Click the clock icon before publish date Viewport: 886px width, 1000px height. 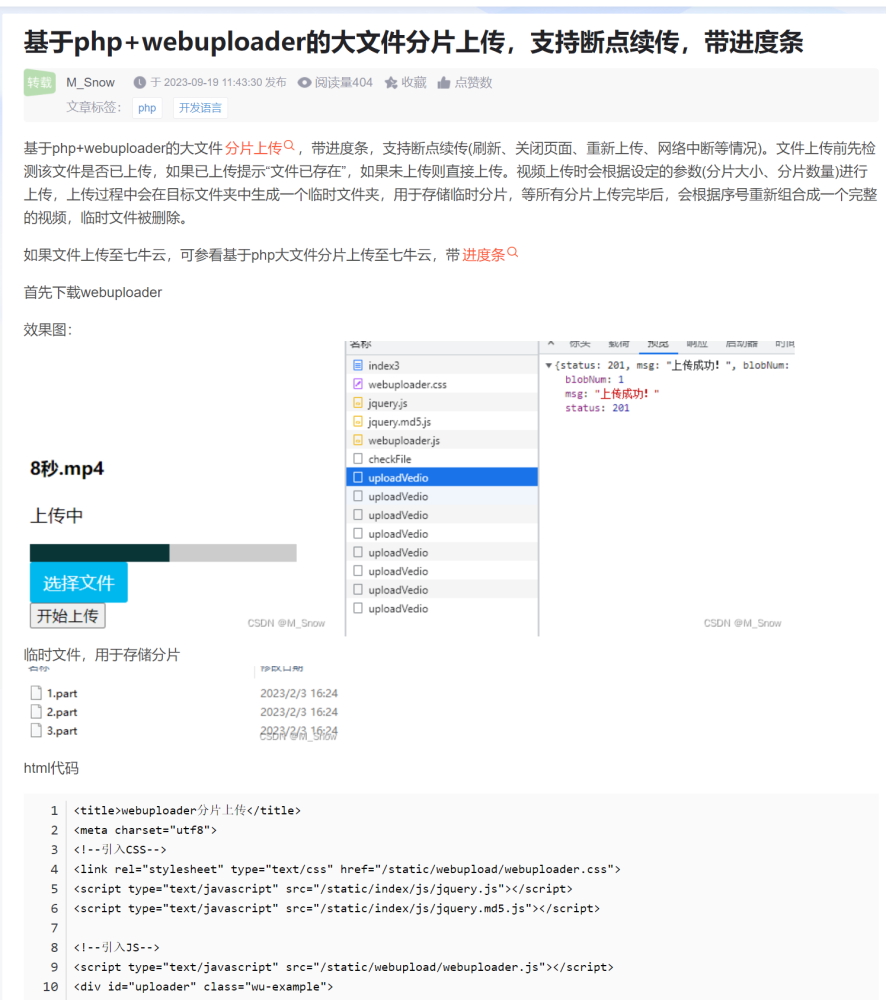pos(140,82)
